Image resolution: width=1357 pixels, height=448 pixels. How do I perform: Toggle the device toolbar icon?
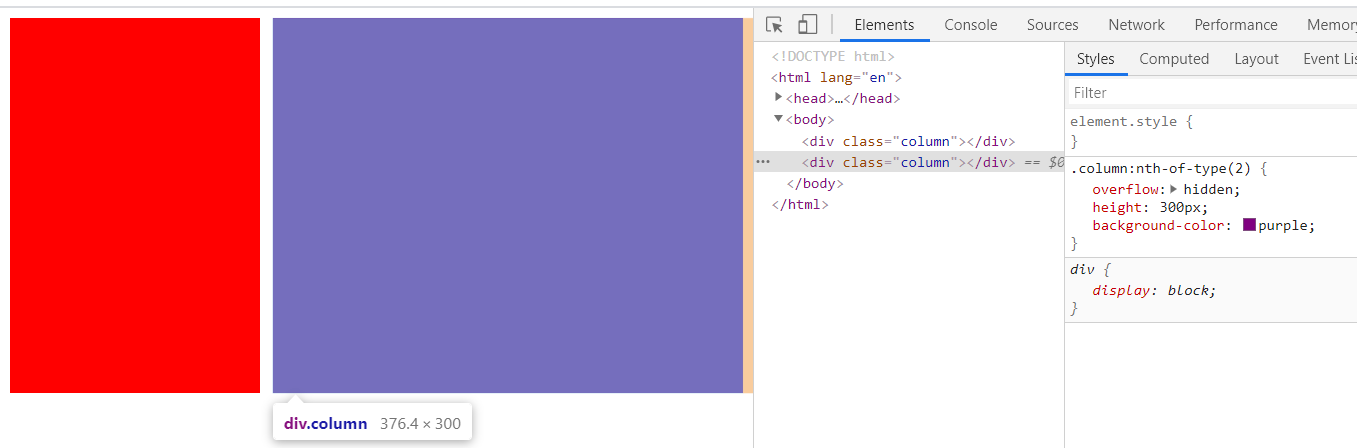coord(807,25)
